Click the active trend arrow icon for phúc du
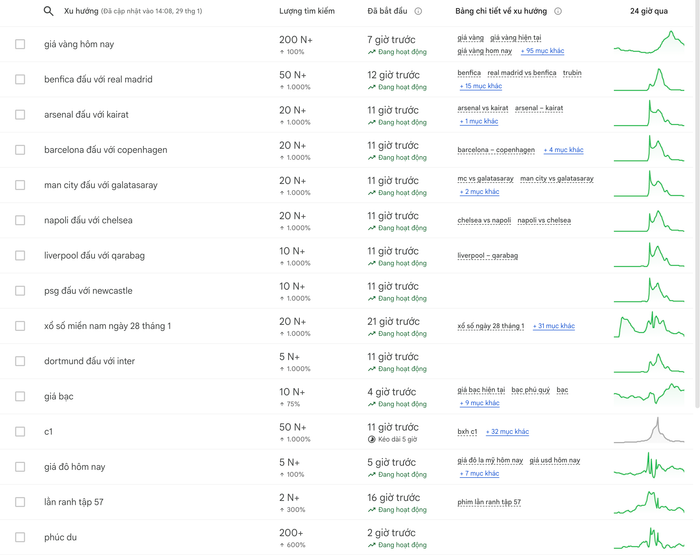 [372, 545]
